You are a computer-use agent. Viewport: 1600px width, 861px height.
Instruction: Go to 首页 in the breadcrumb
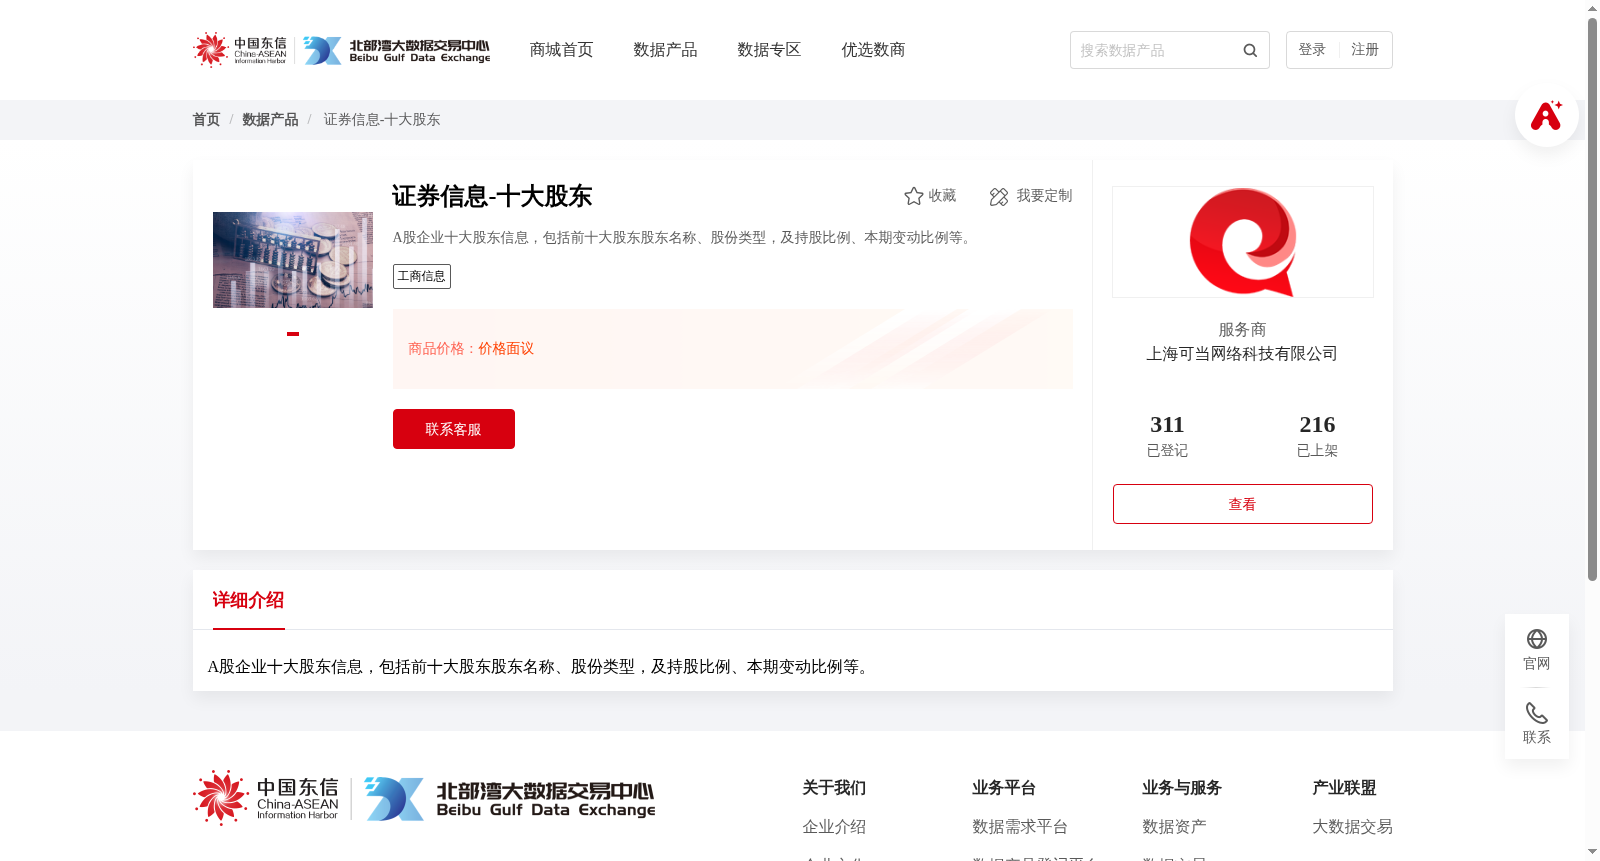click(x=206, y=119)
